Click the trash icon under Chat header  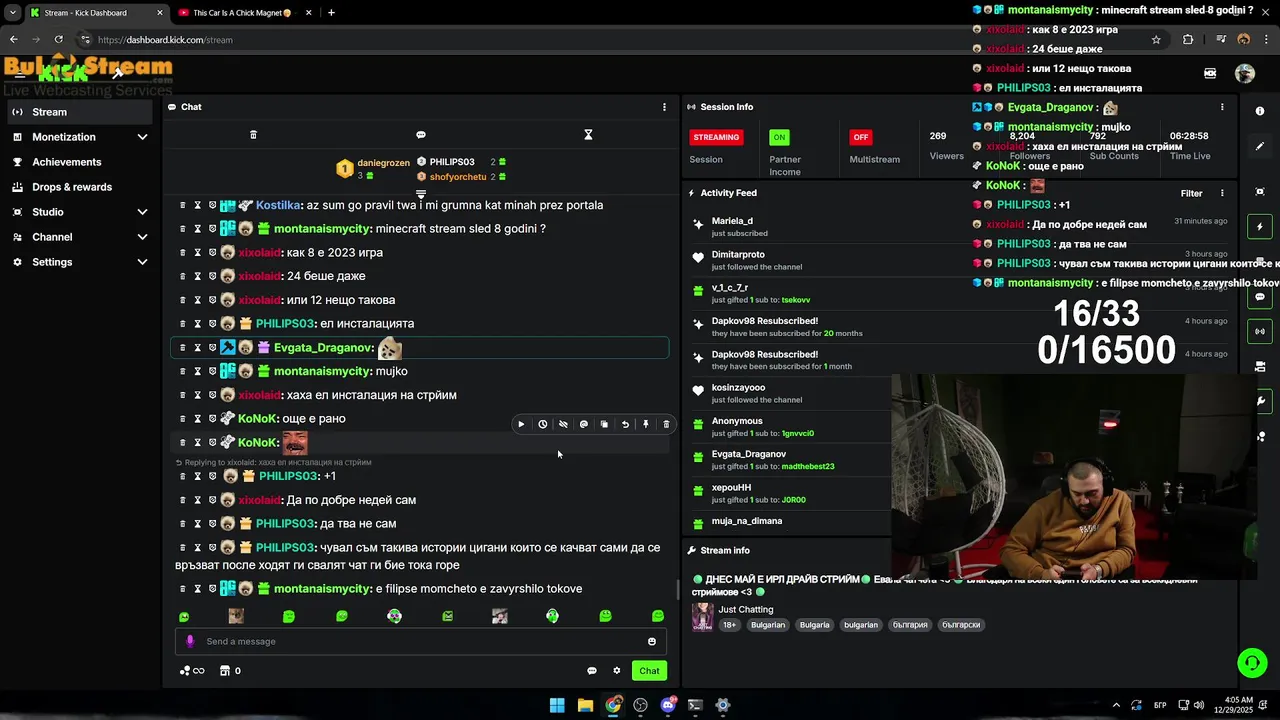(x=253, y=135)
